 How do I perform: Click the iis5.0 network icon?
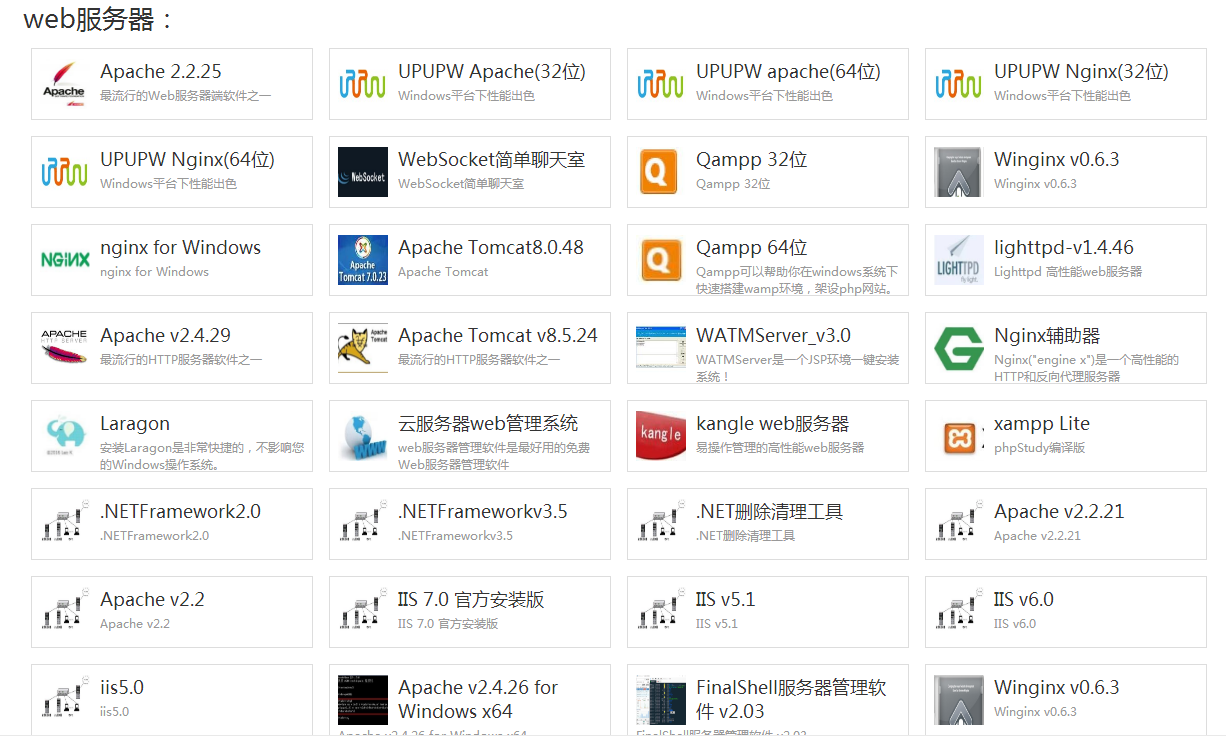pos(64,700)
